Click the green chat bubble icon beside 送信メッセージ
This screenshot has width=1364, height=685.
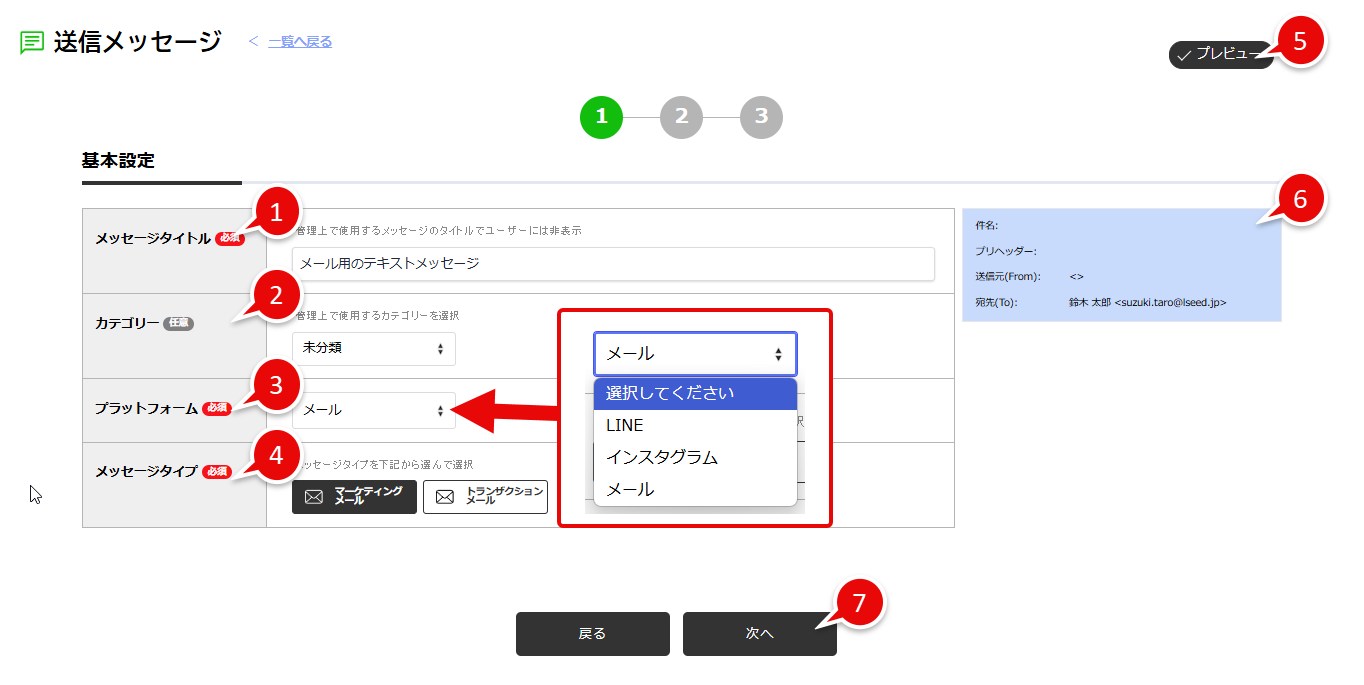(31, 42)
